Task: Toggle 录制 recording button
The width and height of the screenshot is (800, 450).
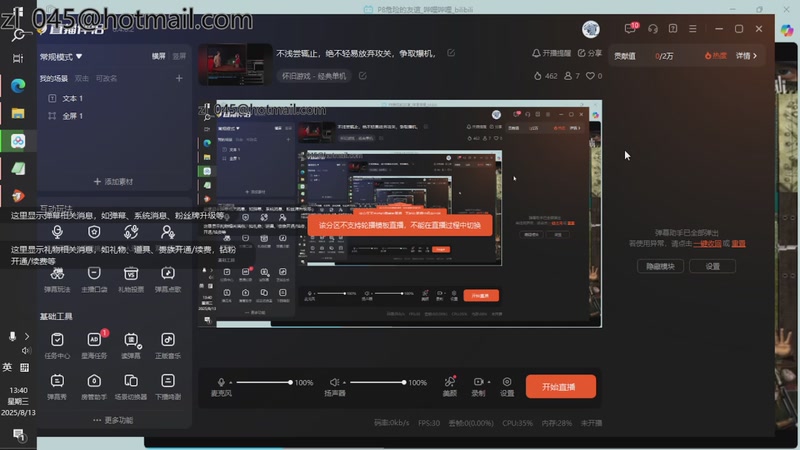Action: tap(478, 386)
